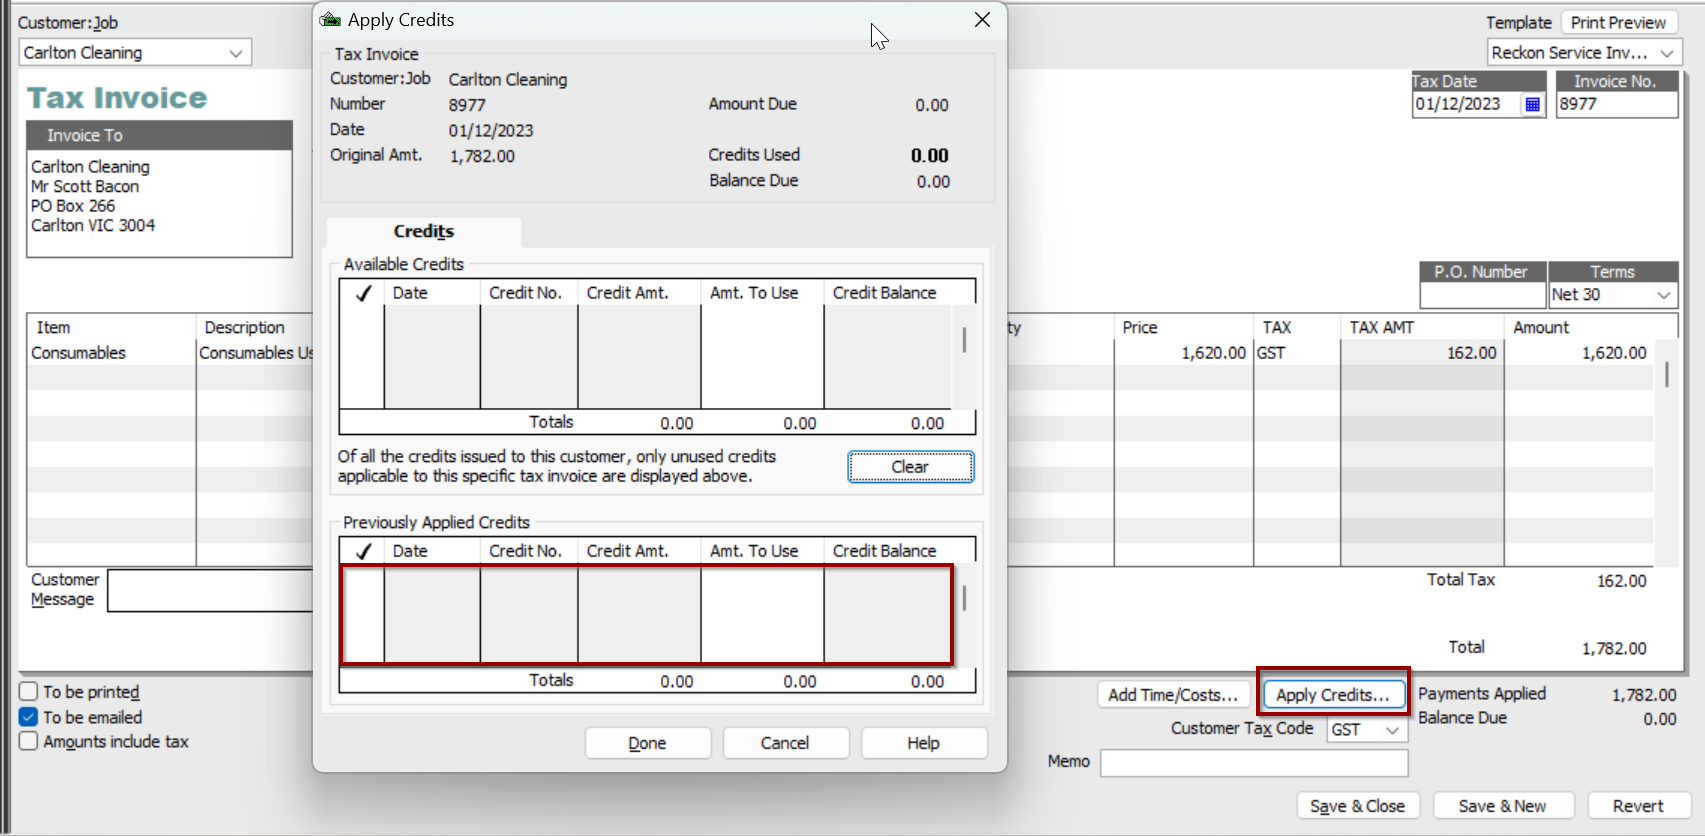Click Available Credits Credit Amt. header

[640, 293]
